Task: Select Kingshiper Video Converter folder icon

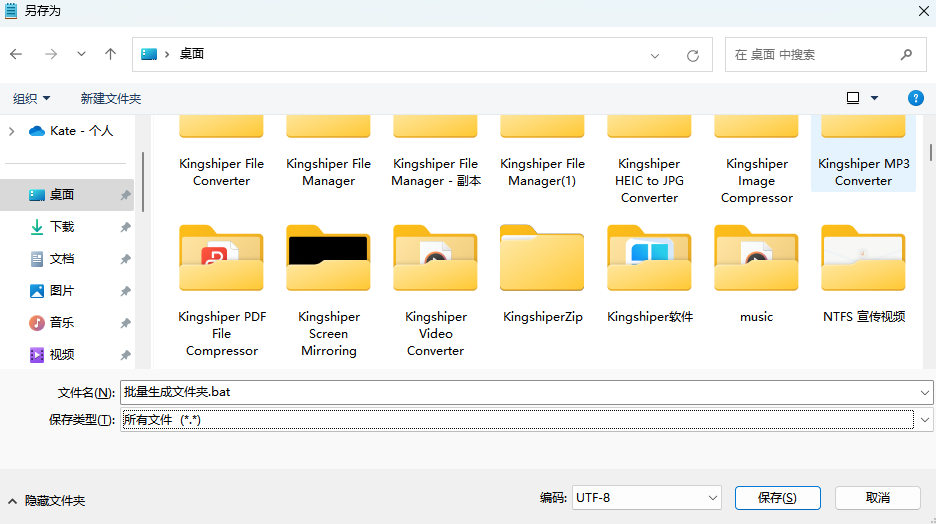Action: coord(435,258)
